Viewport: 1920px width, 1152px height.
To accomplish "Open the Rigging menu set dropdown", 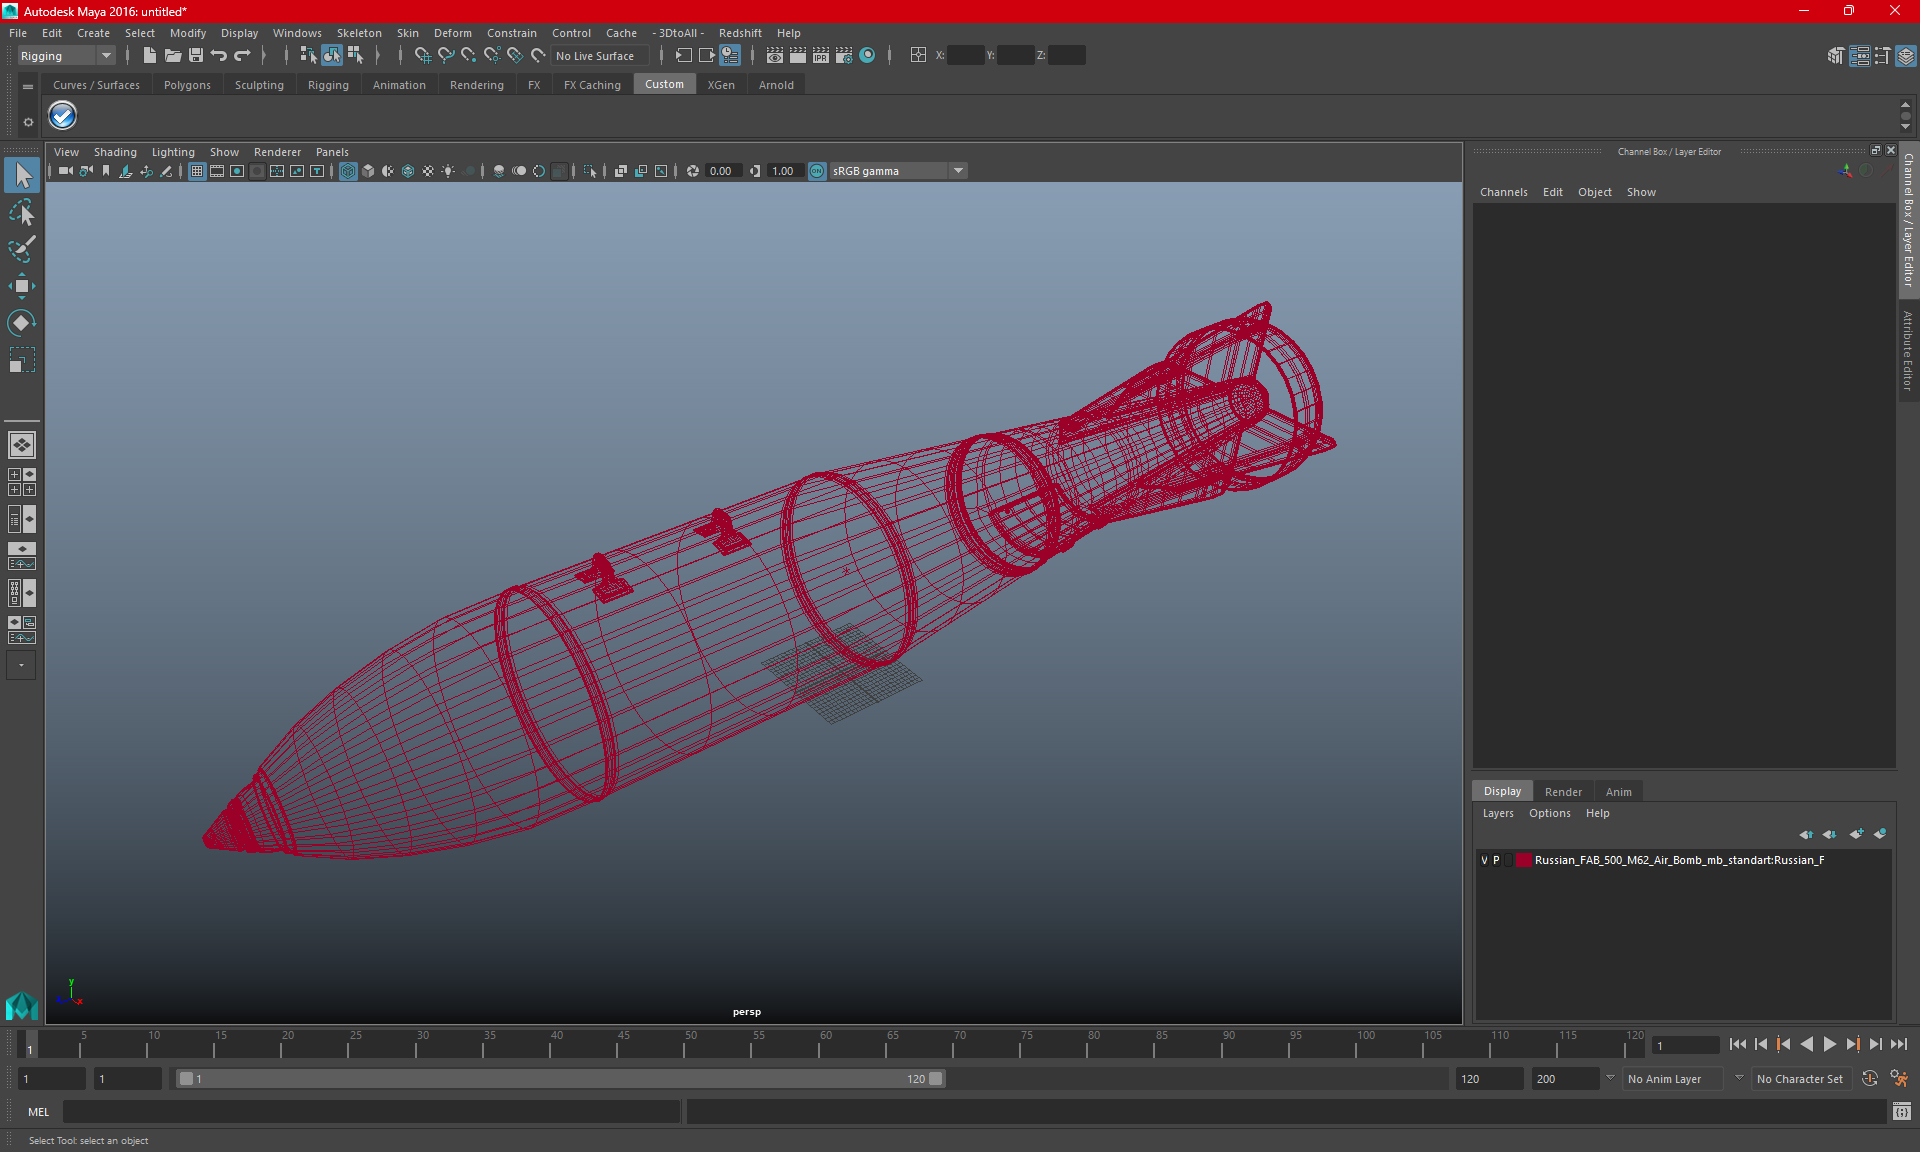I will point(66,56).
